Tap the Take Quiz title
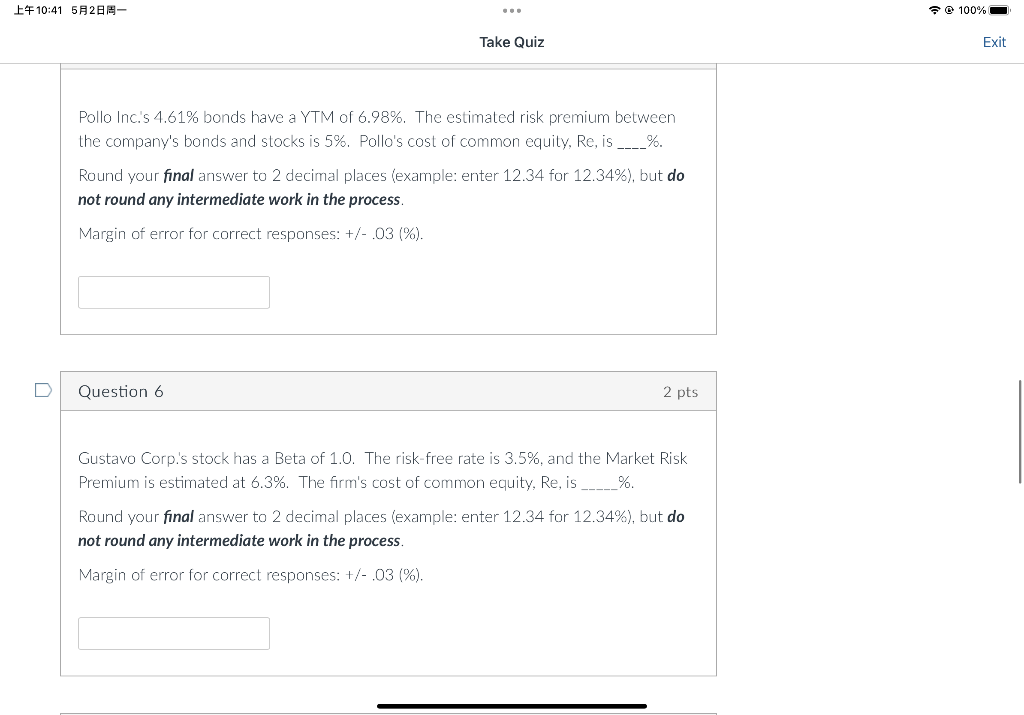 [512, 42]
